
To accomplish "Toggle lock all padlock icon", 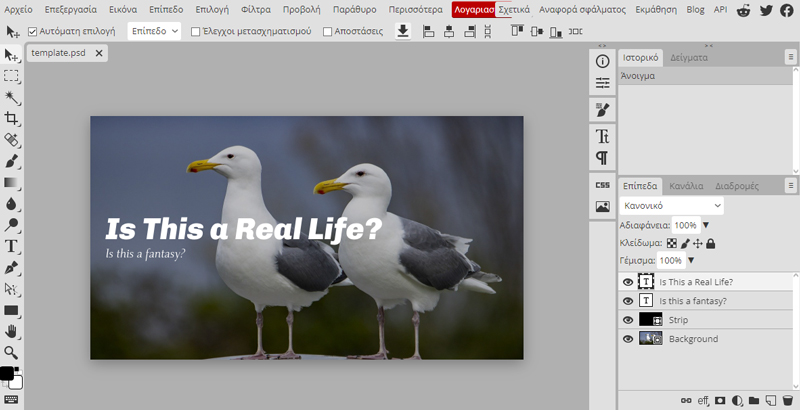I will click(x=711, y=243).
